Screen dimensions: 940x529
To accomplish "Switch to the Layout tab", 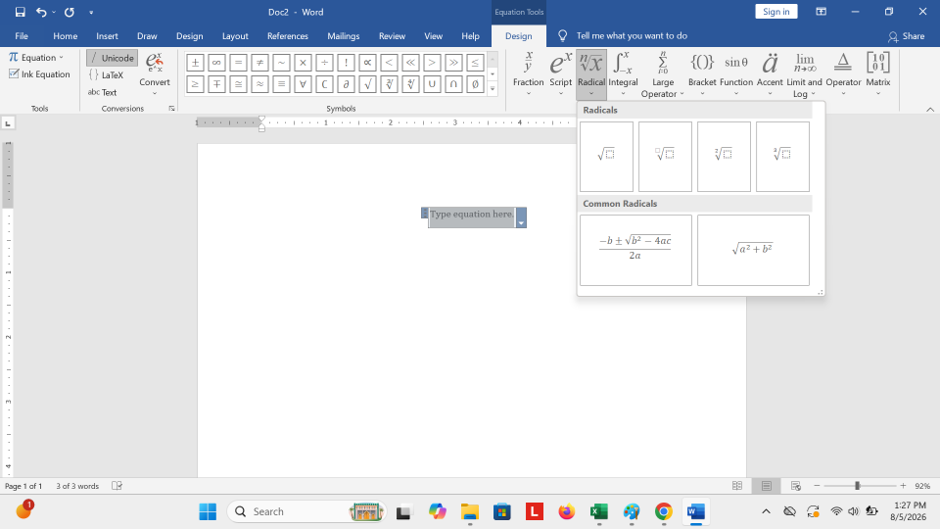I will click(x=235, y=36).
